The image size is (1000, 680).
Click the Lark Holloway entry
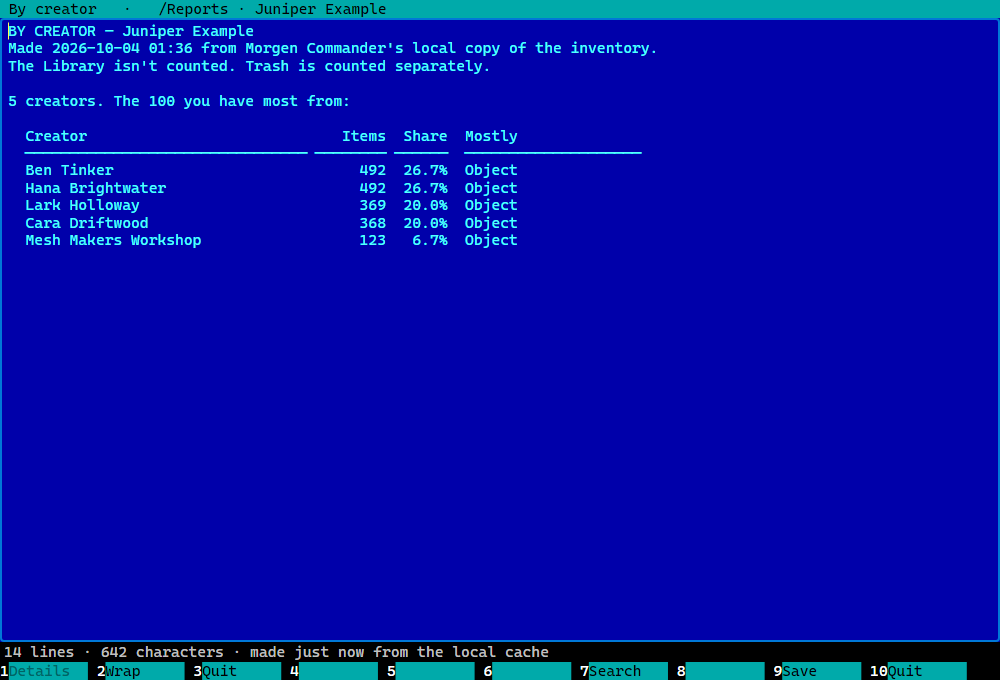[271, 205]
